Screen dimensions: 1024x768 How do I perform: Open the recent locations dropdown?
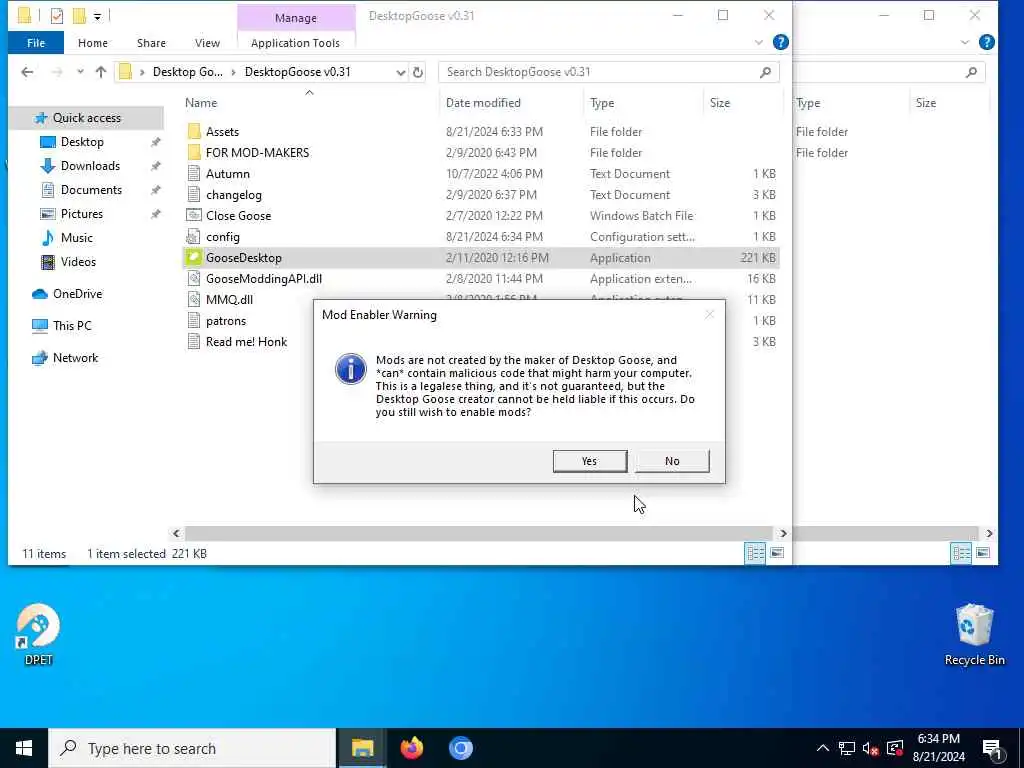80,72
